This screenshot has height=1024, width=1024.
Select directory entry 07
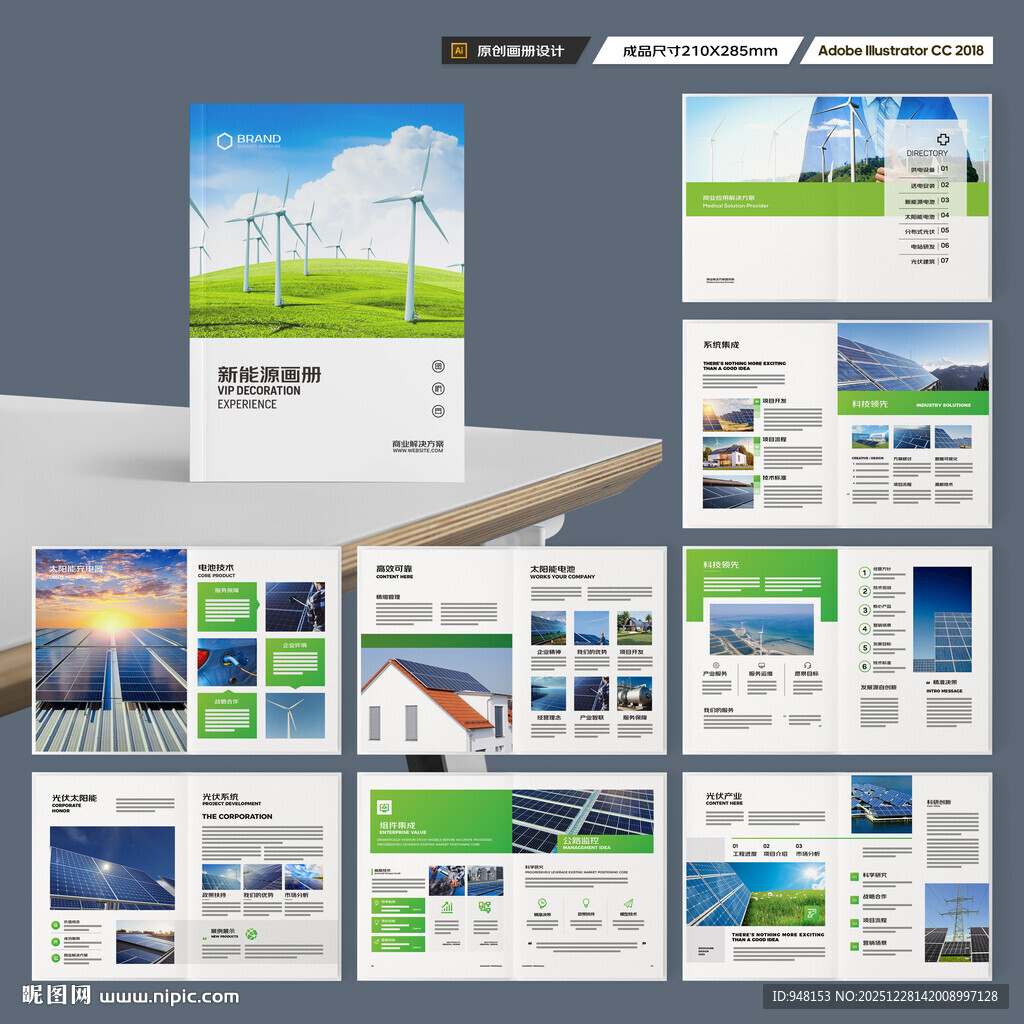point(930,261)
